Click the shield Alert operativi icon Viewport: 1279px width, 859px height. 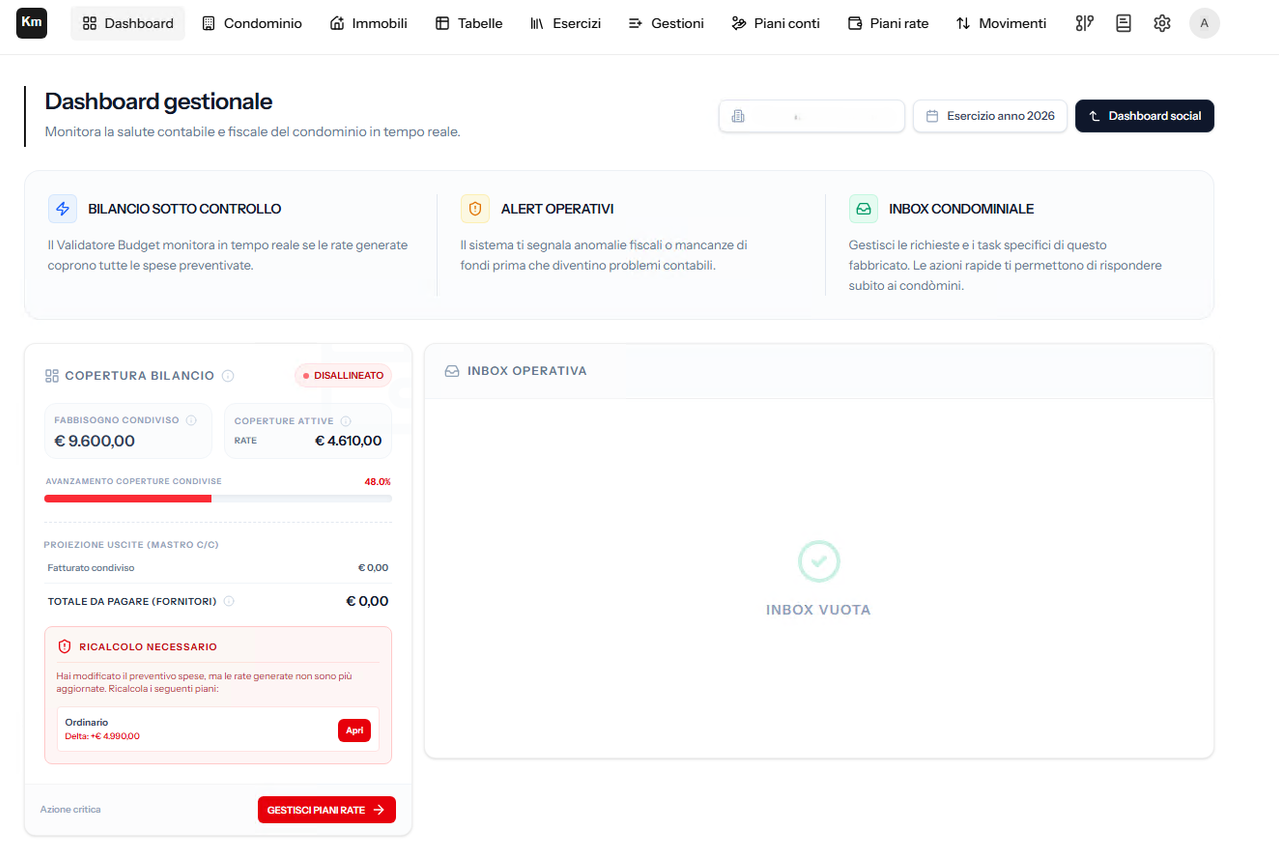(x=475, y=209)
